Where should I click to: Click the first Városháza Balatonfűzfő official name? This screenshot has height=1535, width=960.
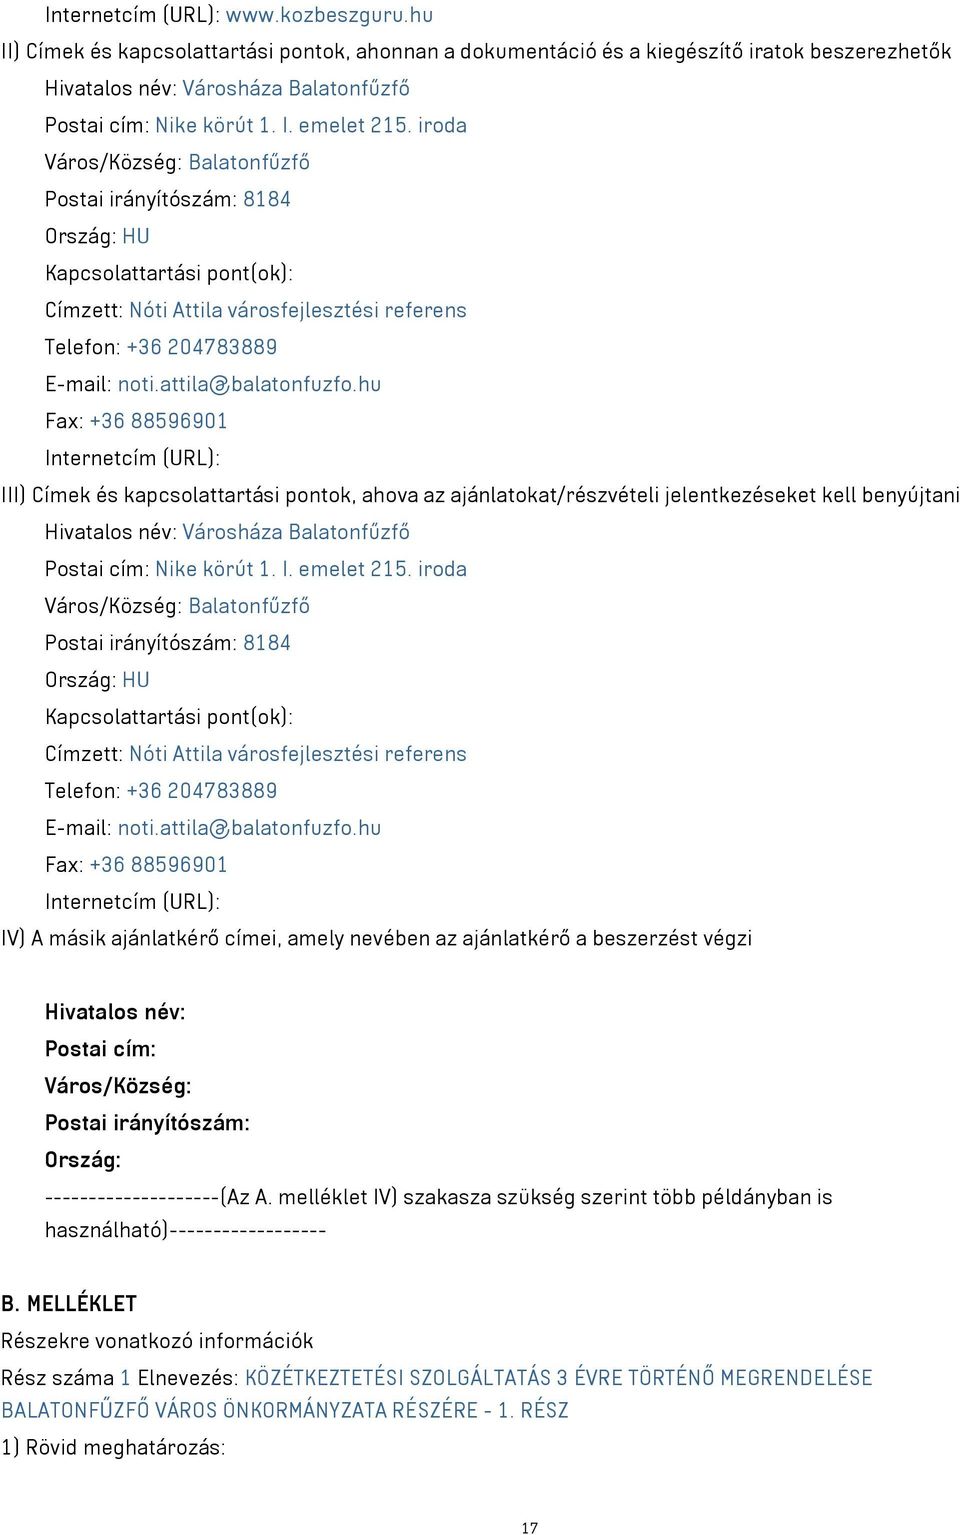296,88
